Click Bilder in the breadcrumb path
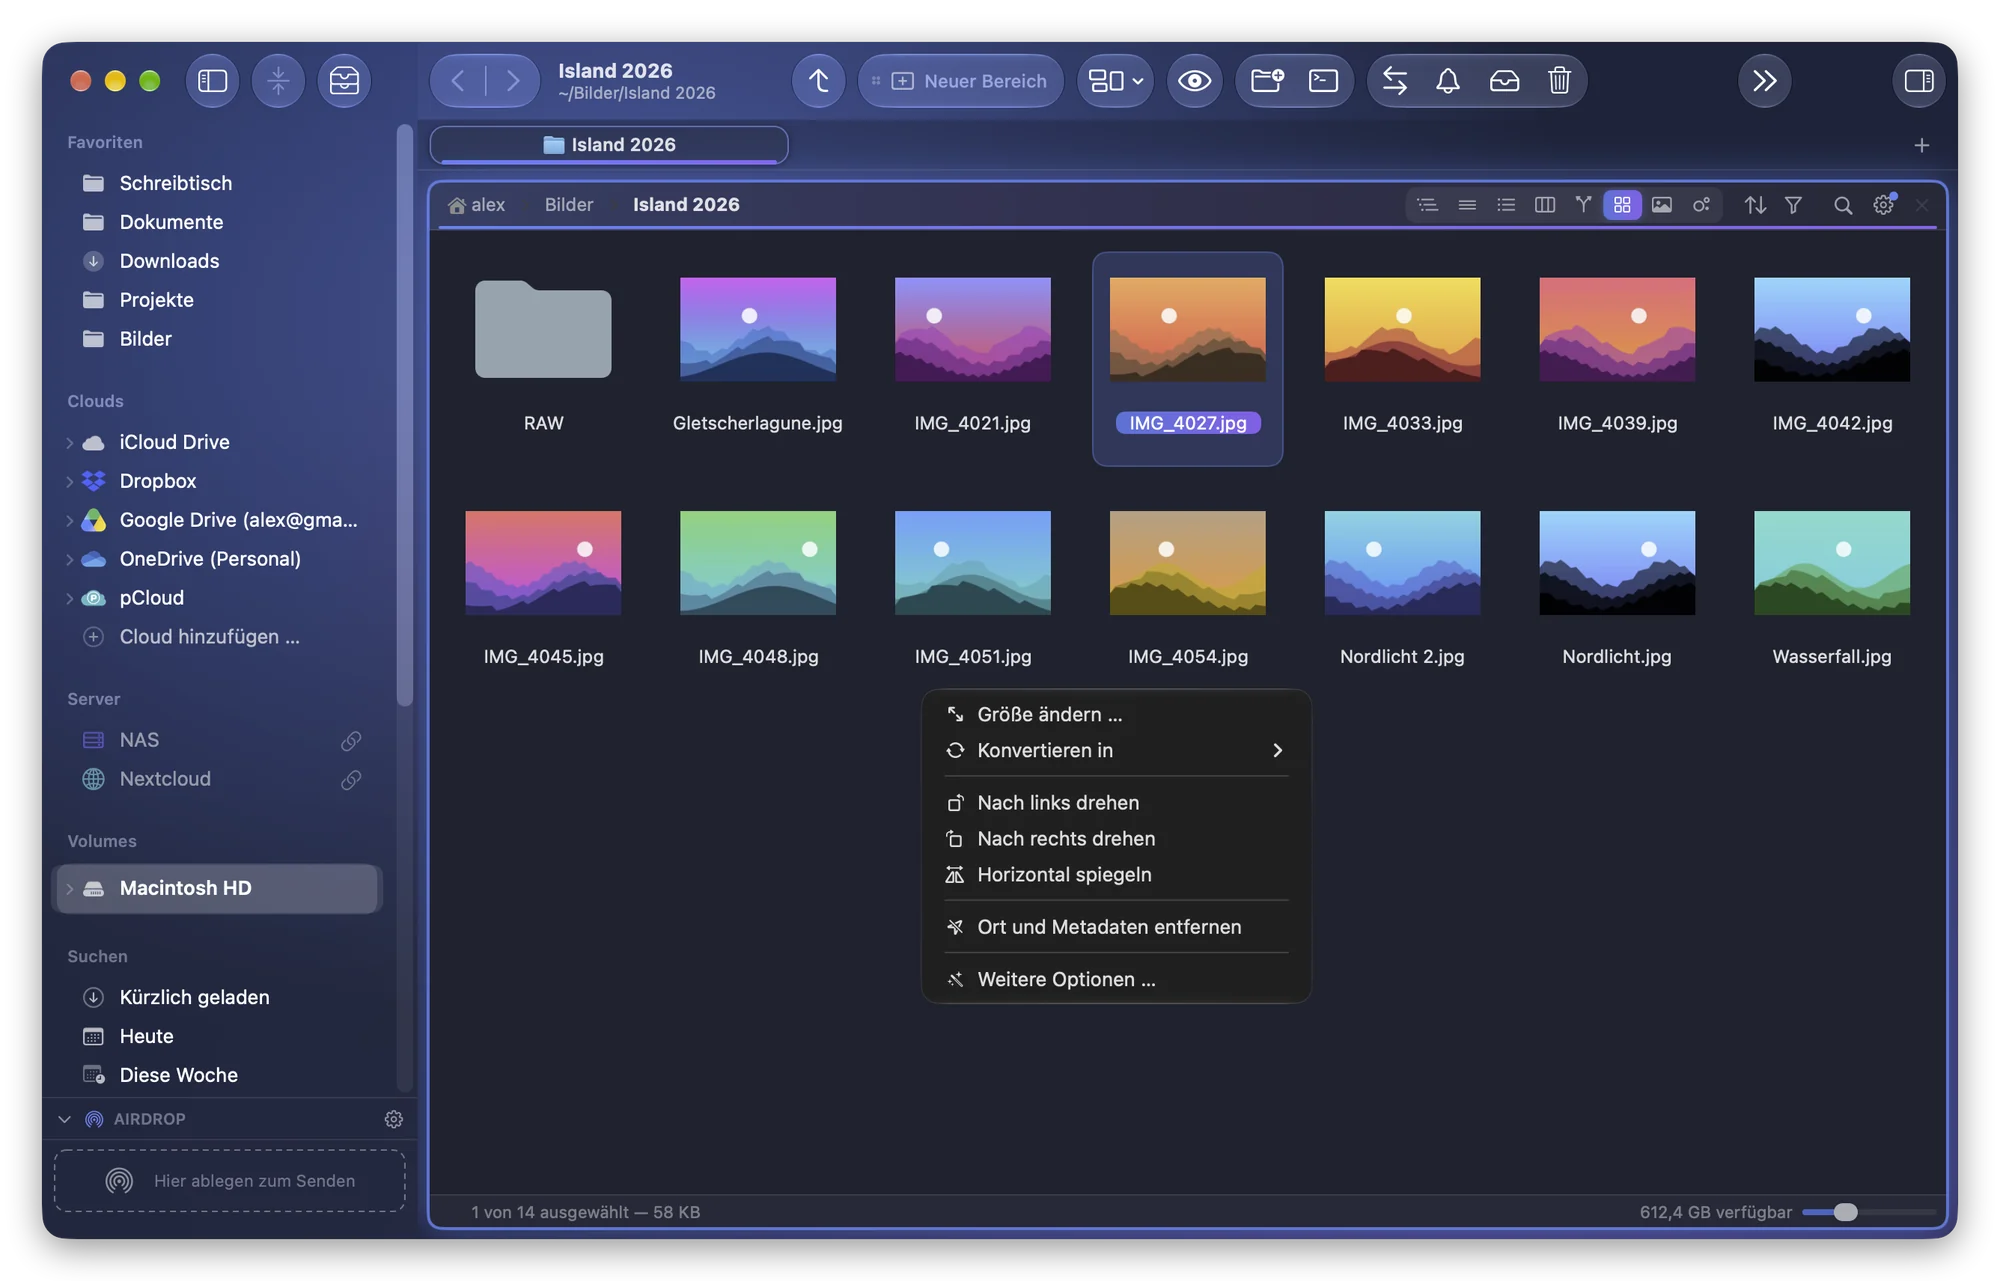Viewport: 2000px width, 1281px height. 569,205
